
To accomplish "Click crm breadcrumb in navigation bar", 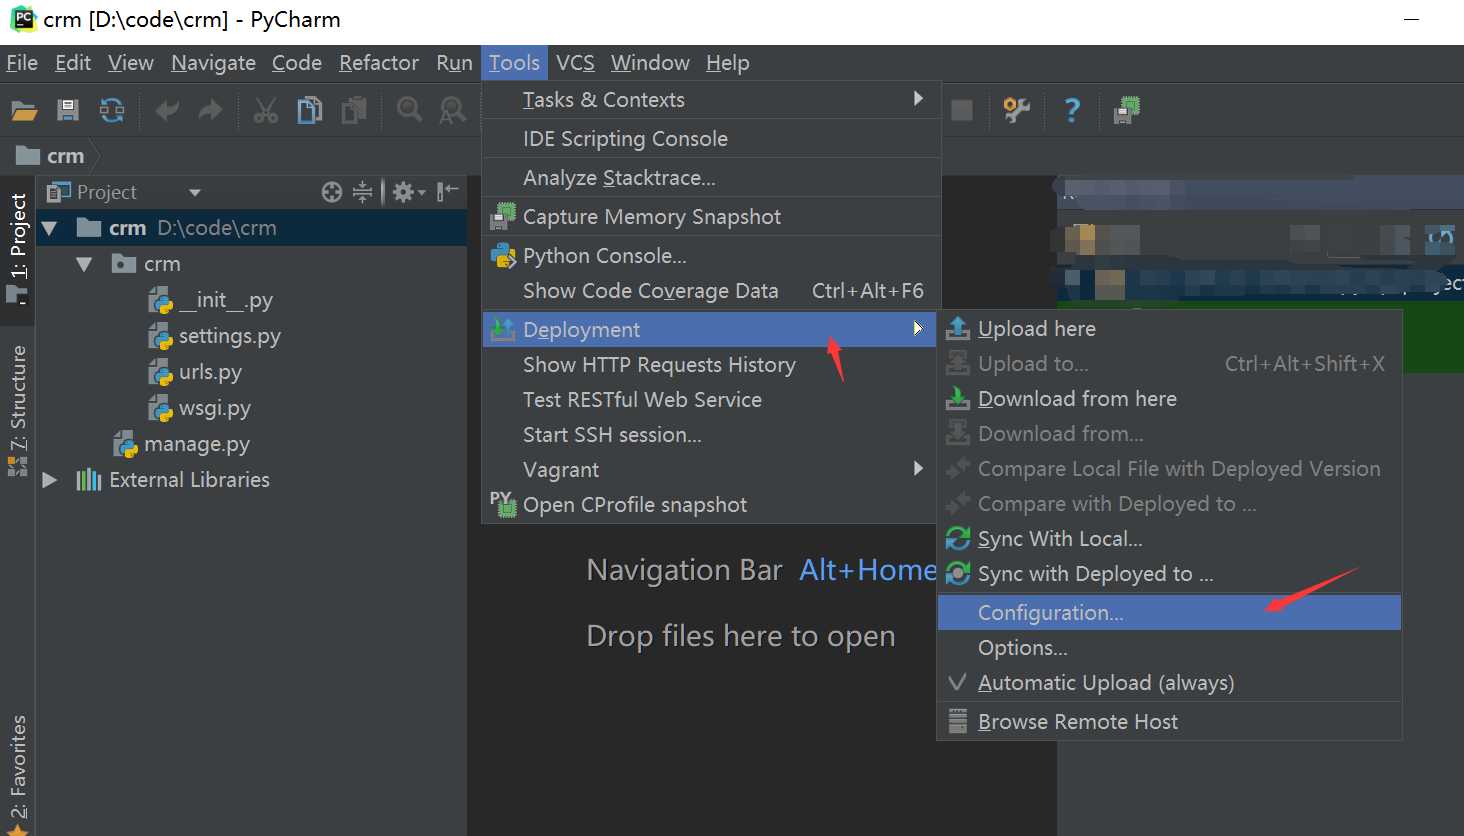I will tap(52, 156).
